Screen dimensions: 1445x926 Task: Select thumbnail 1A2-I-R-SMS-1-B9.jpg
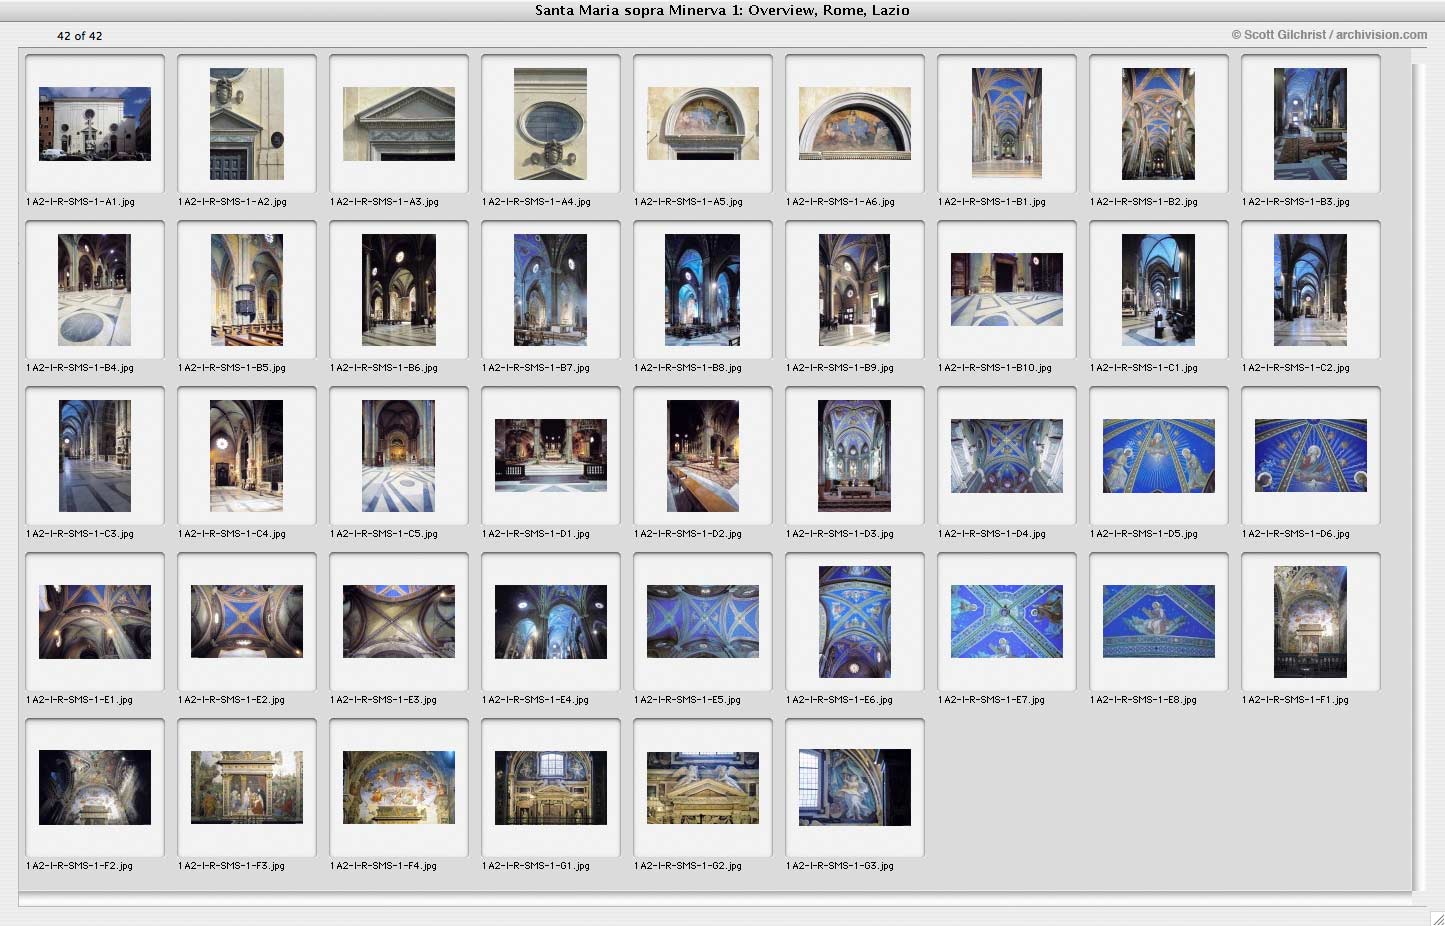click(855, 290)
